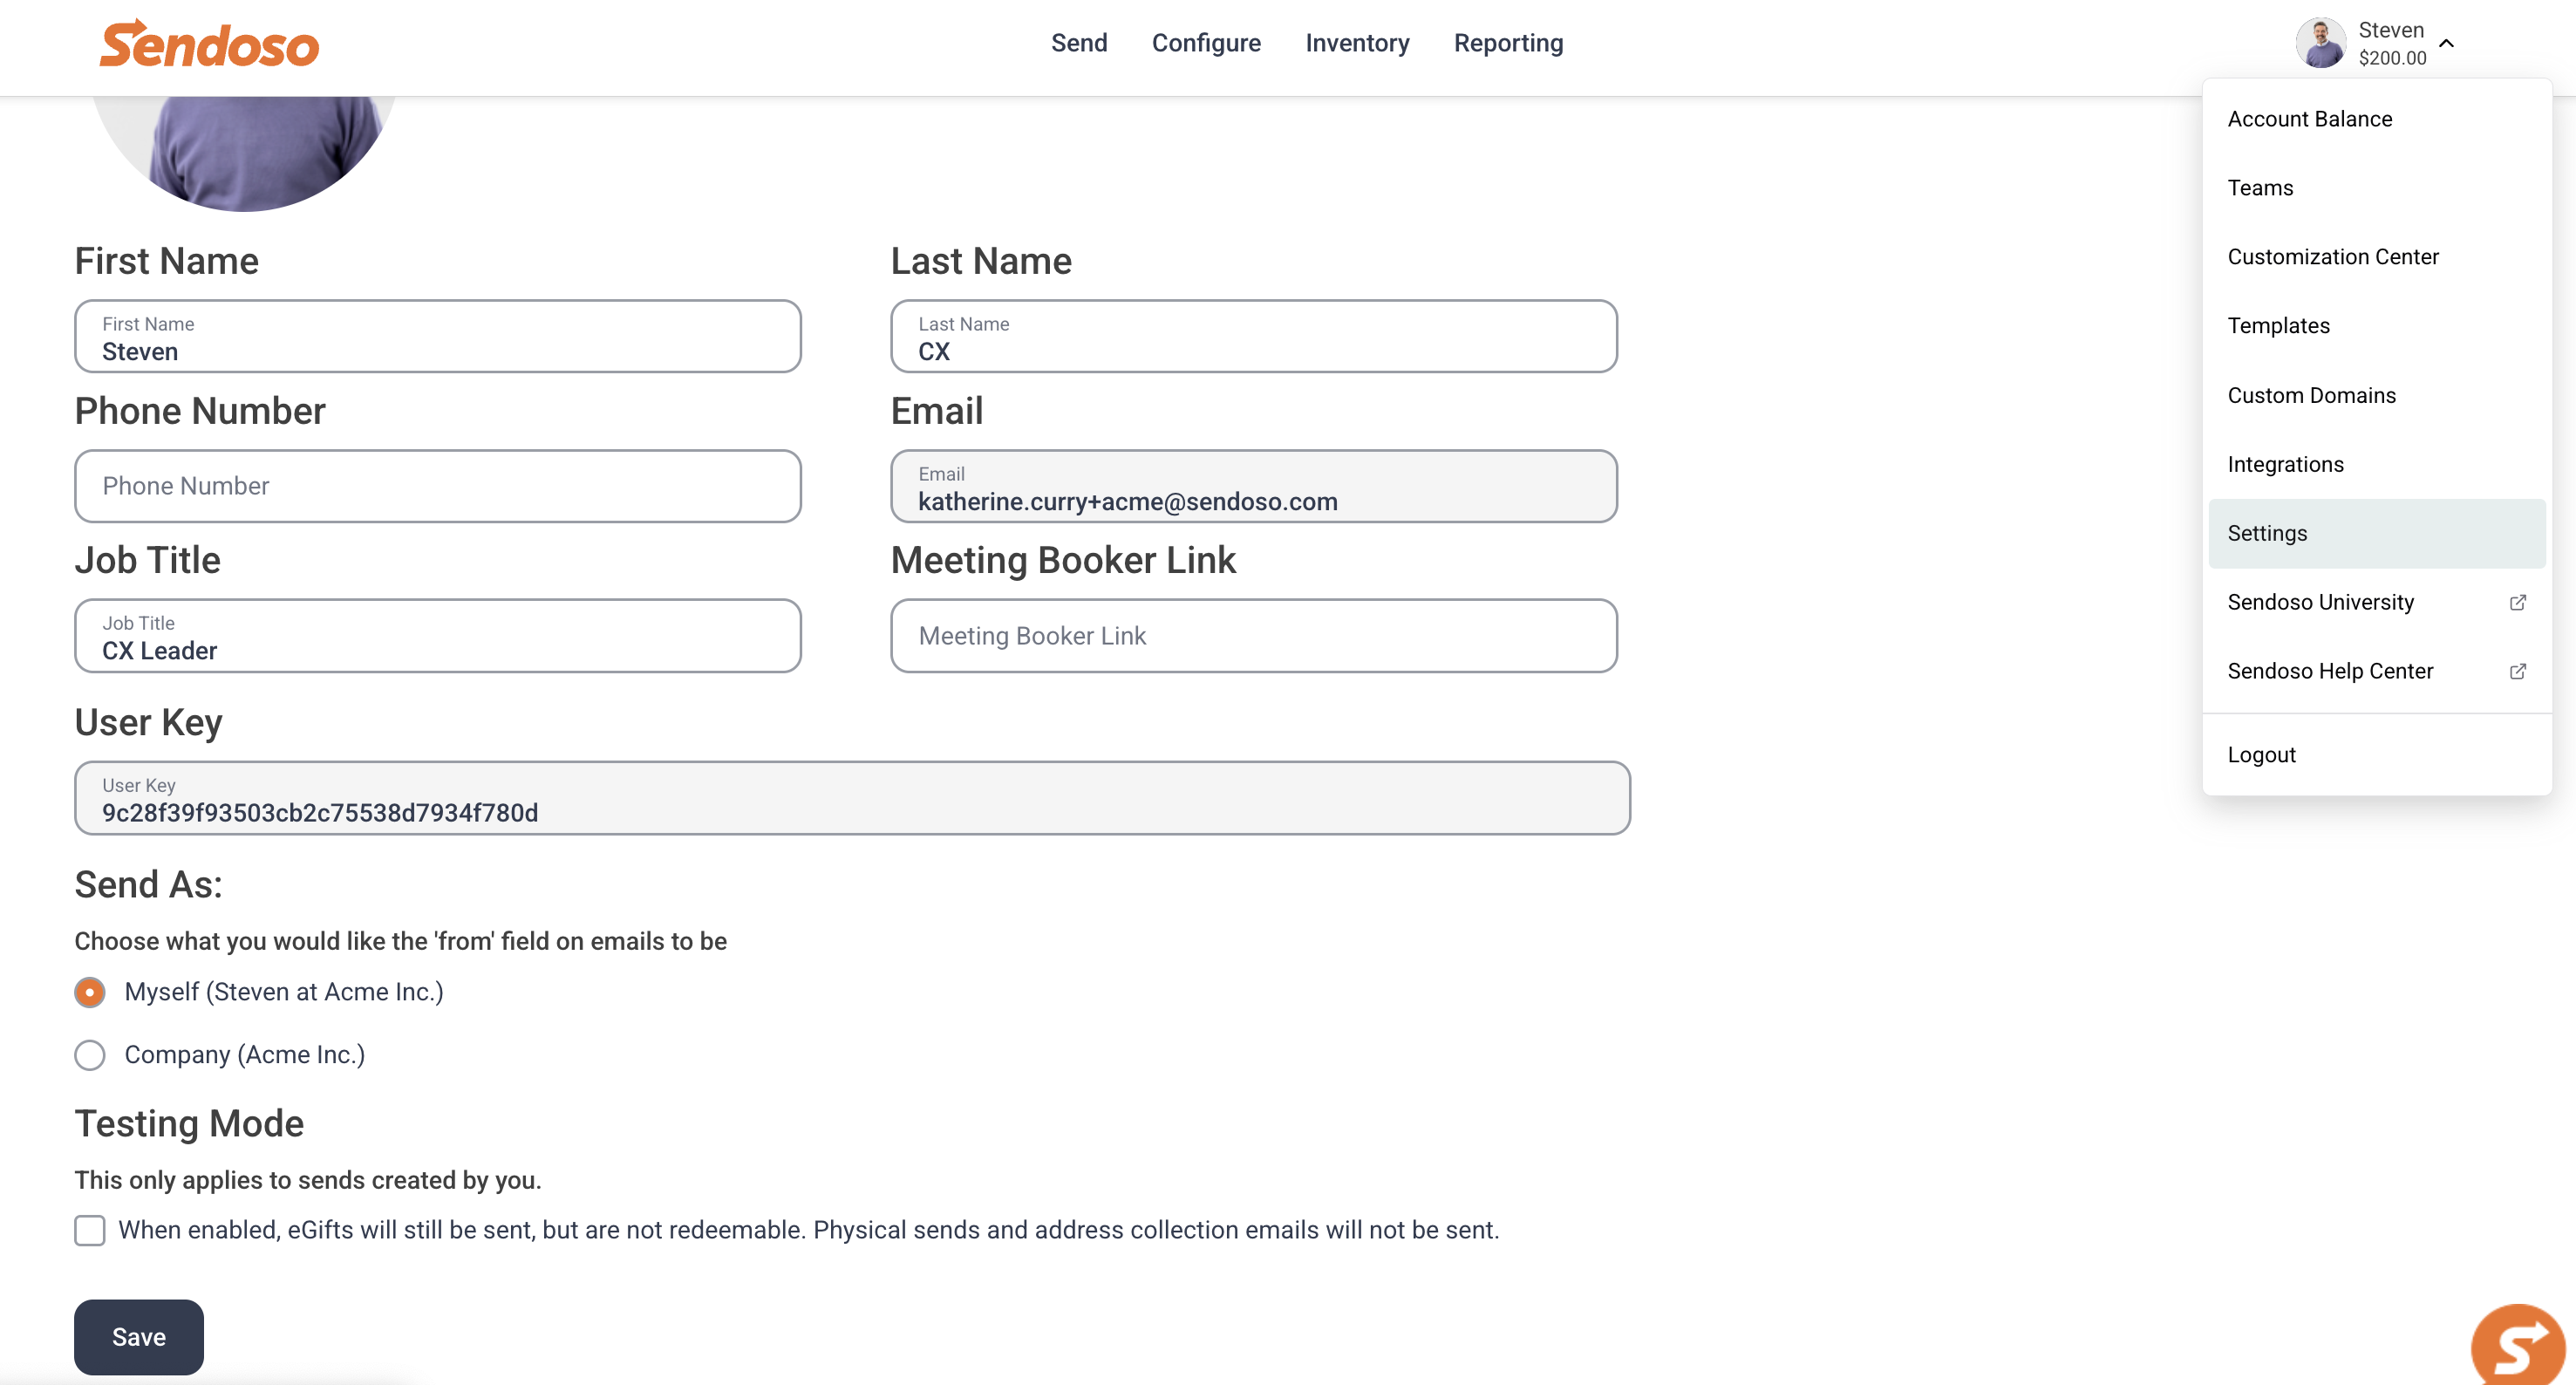Click the Save button
Viewport: 2576px width, 1385px height.
[x=139, y=1337]
